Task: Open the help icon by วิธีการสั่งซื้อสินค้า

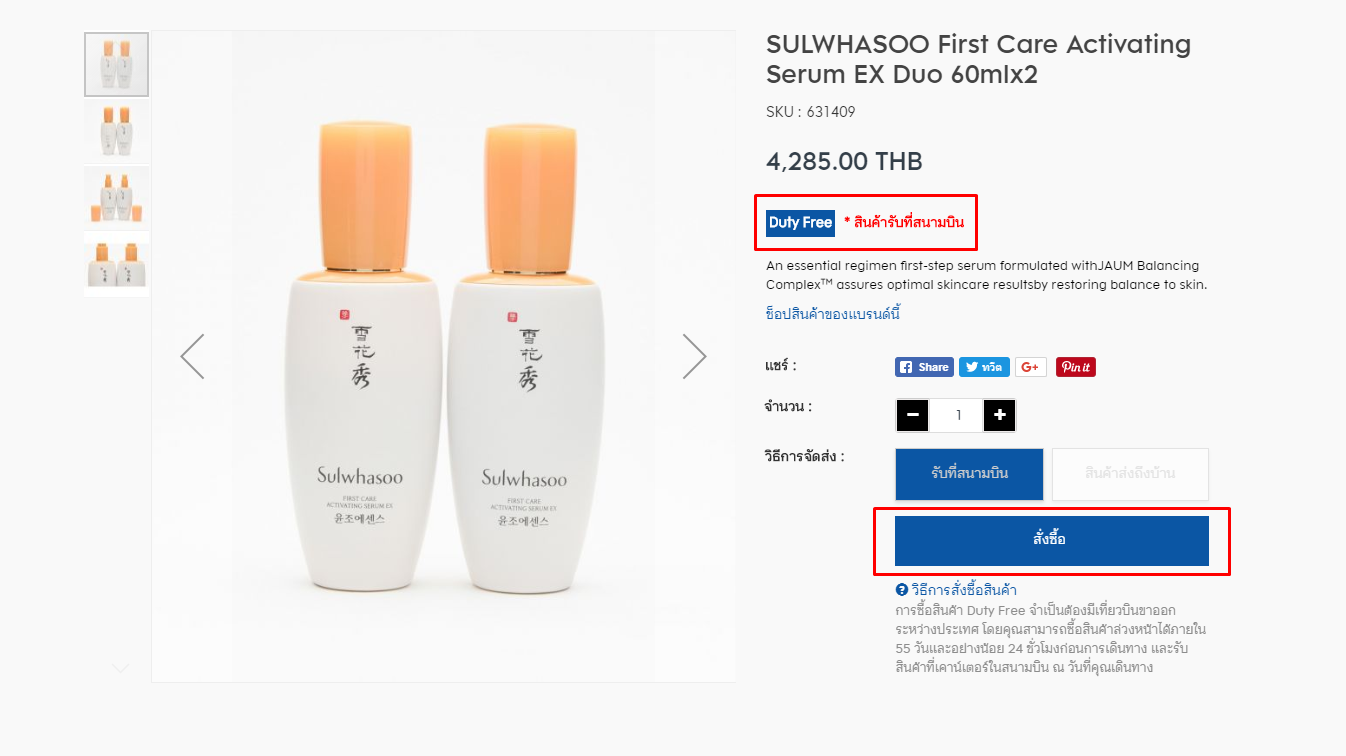Action: point(902,590)
